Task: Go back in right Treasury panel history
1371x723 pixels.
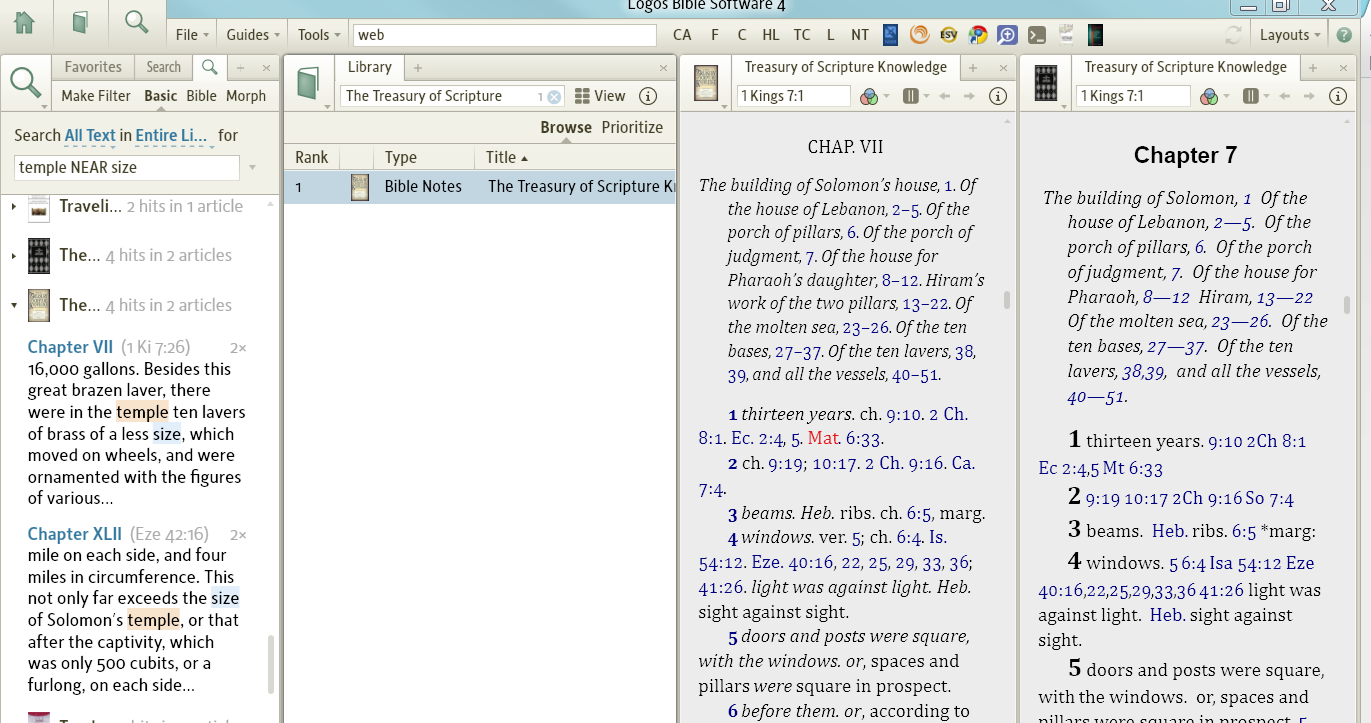Action: coord(1285,96)
